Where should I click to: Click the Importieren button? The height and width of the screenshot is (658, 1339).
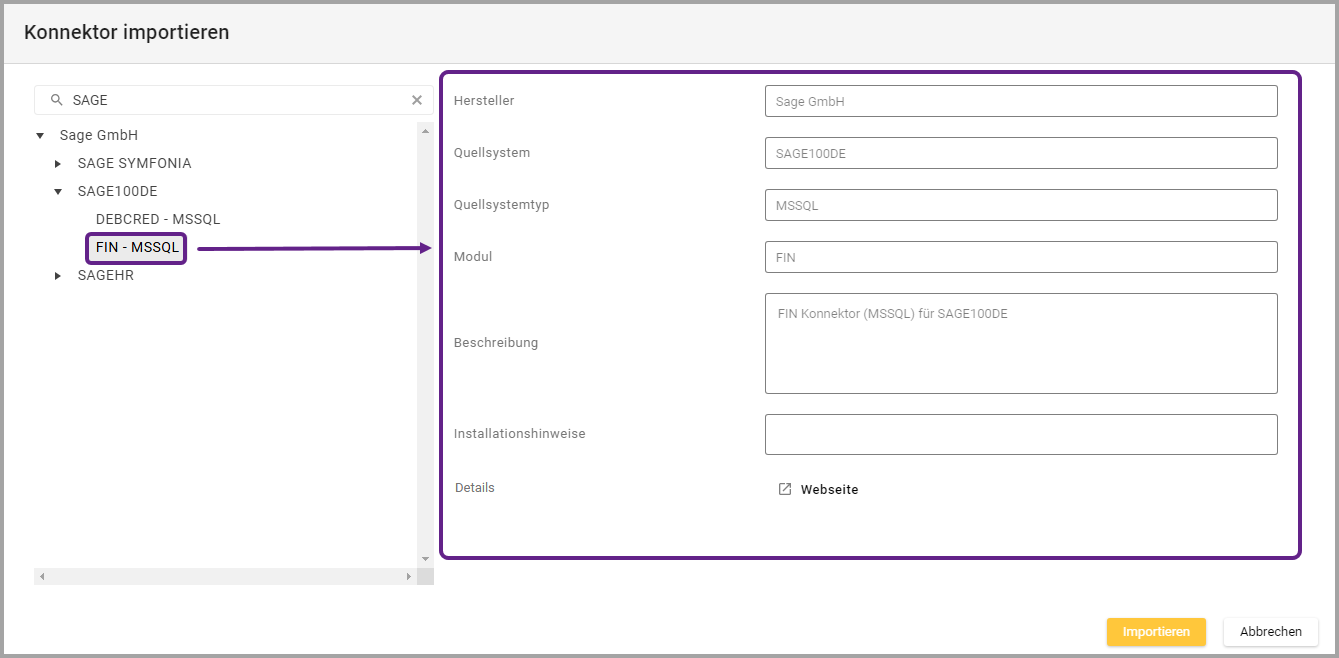click(x=1156, y=632)
